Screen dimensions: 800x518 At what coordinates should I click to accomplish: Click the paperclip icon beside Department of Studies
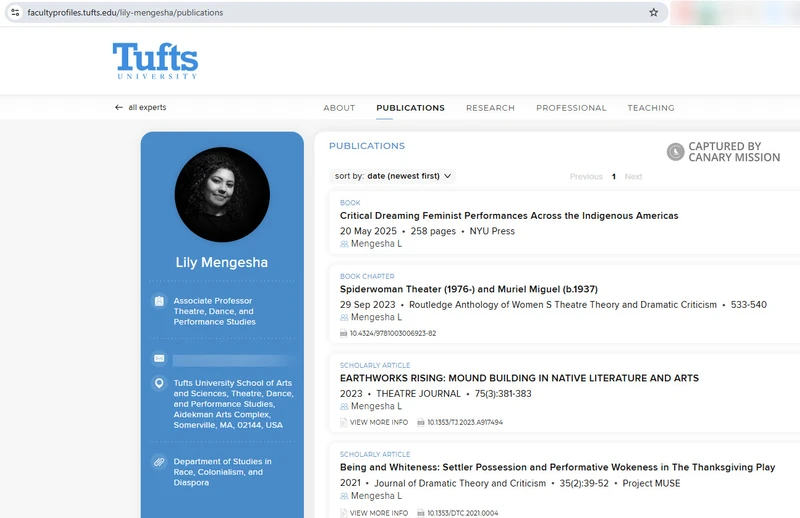pyautogui.click(x=159, y=462)
